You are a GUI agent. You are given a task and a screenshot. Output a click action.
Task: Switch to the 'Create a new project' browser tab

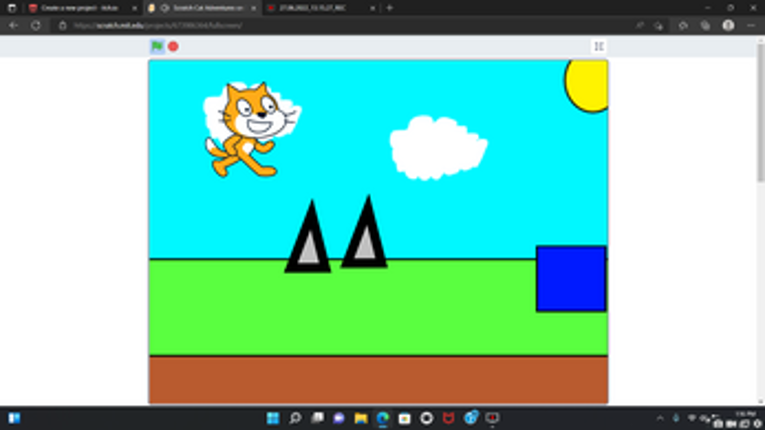pos(81,8)
